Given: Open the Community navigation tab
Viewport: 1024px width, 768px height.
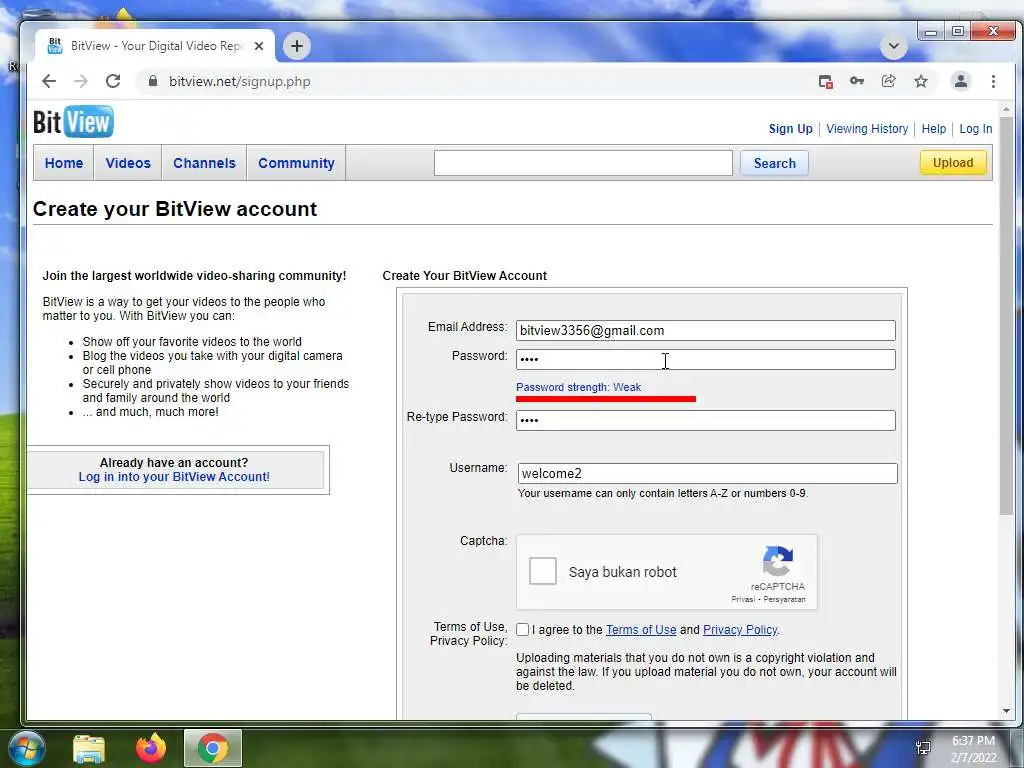Looking at the screenshot, I should [x=296, y=163].
